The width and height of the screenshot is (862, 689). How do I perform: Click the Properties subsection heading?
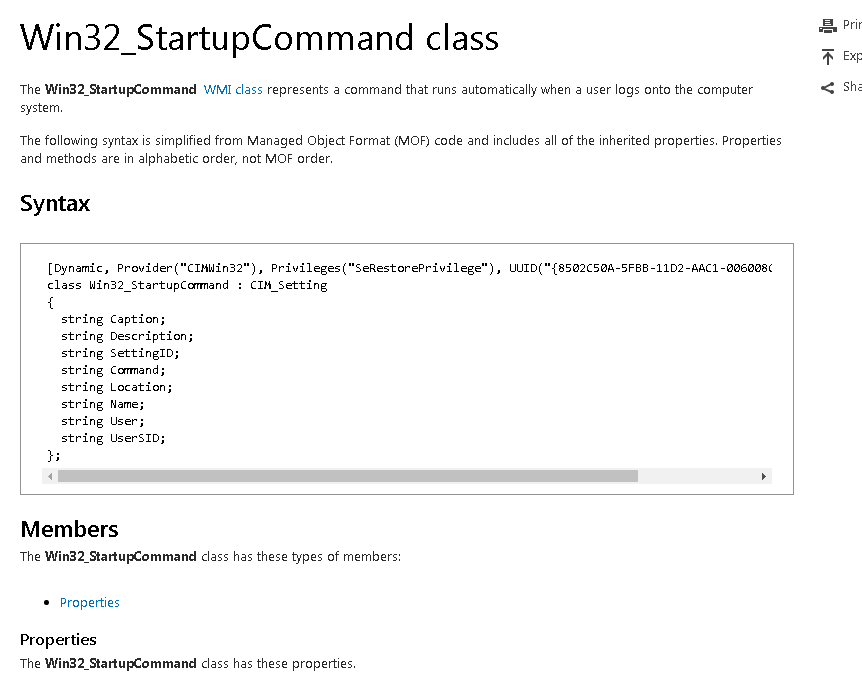point(58,640)
